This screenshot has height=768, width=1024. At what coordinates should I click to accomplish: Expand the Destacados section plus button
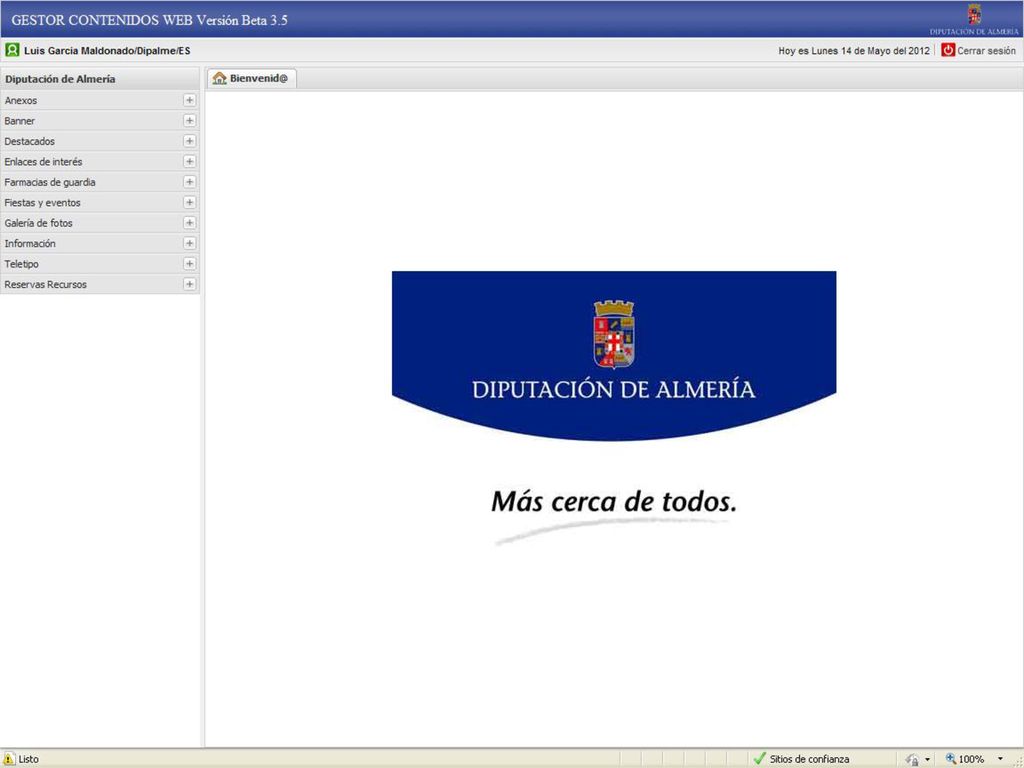coord(189,141)
